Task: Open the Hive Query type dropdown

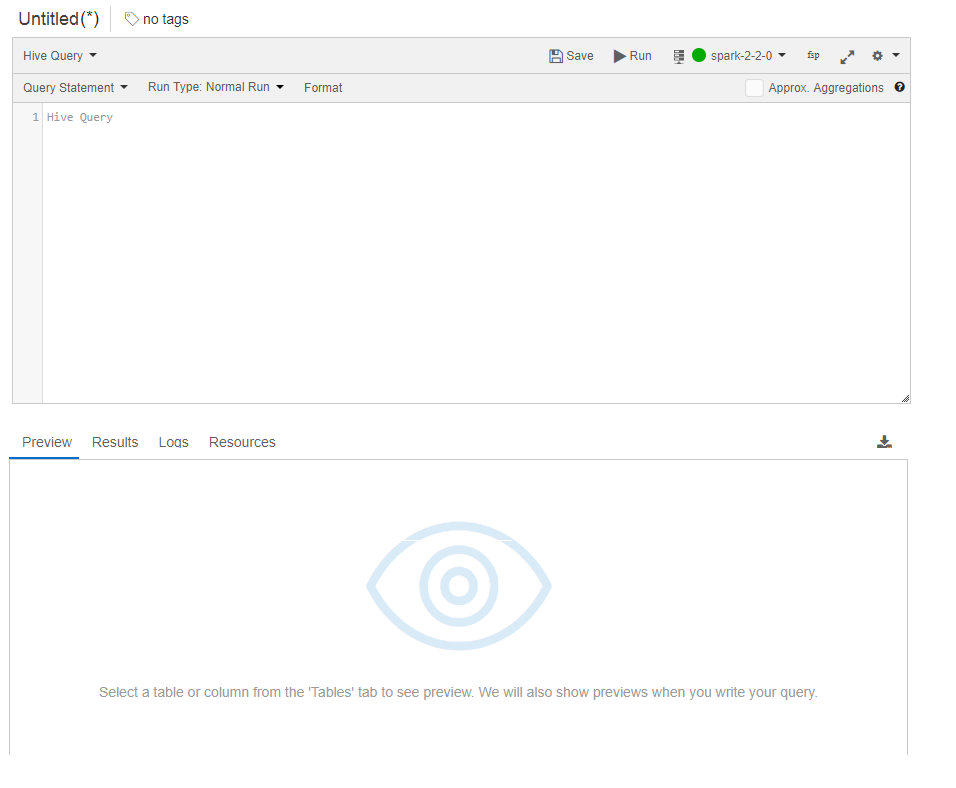Action: click(60, 56)
